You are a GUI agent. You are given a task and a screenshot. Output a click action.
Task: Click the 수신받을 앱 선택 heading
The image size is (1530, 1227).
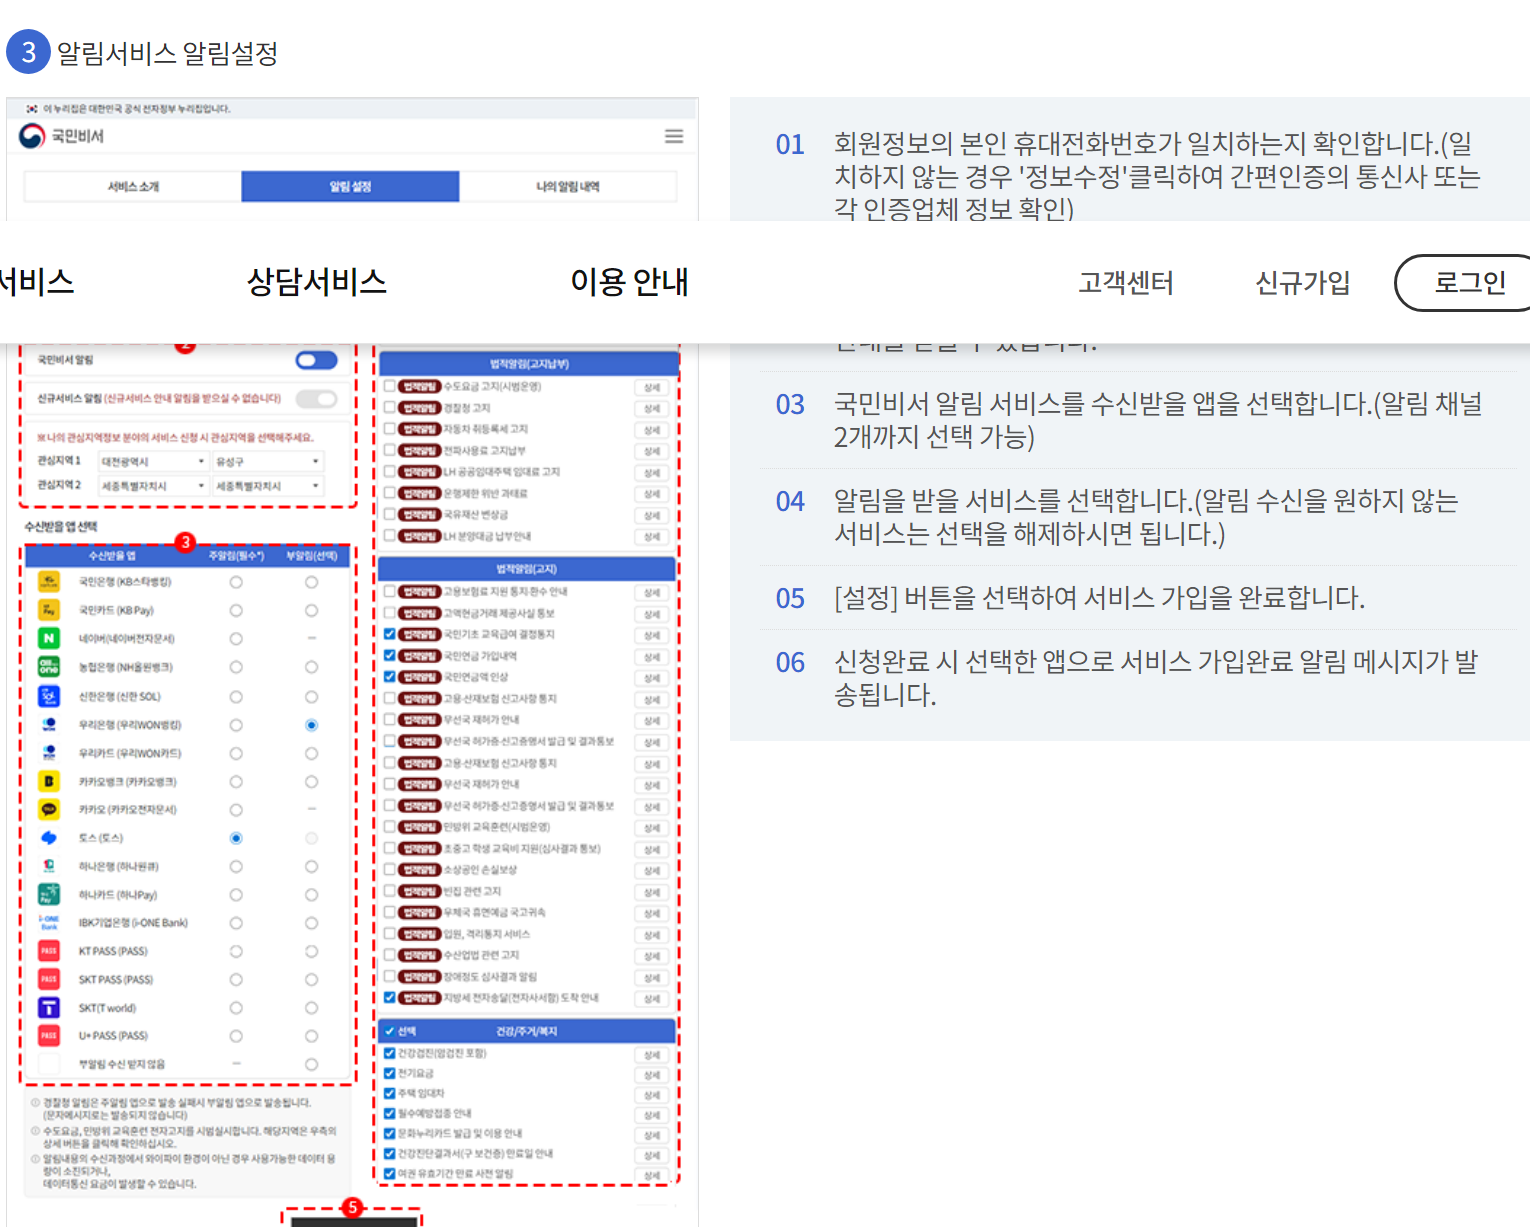(61, 526)
